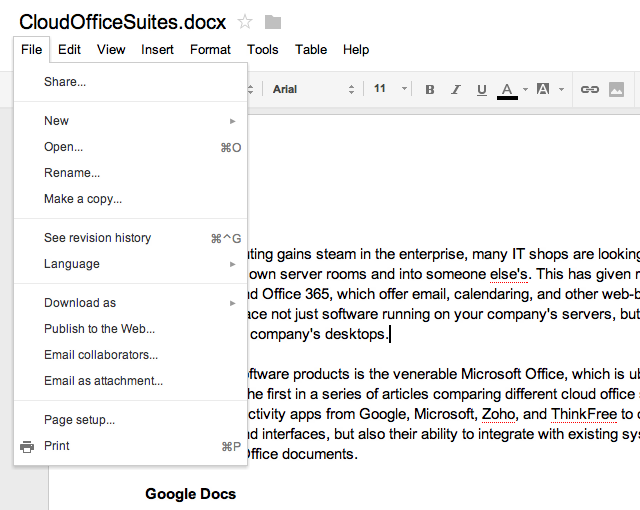
Task: Click the misspelled word "else's" in document
Action: 509,274
